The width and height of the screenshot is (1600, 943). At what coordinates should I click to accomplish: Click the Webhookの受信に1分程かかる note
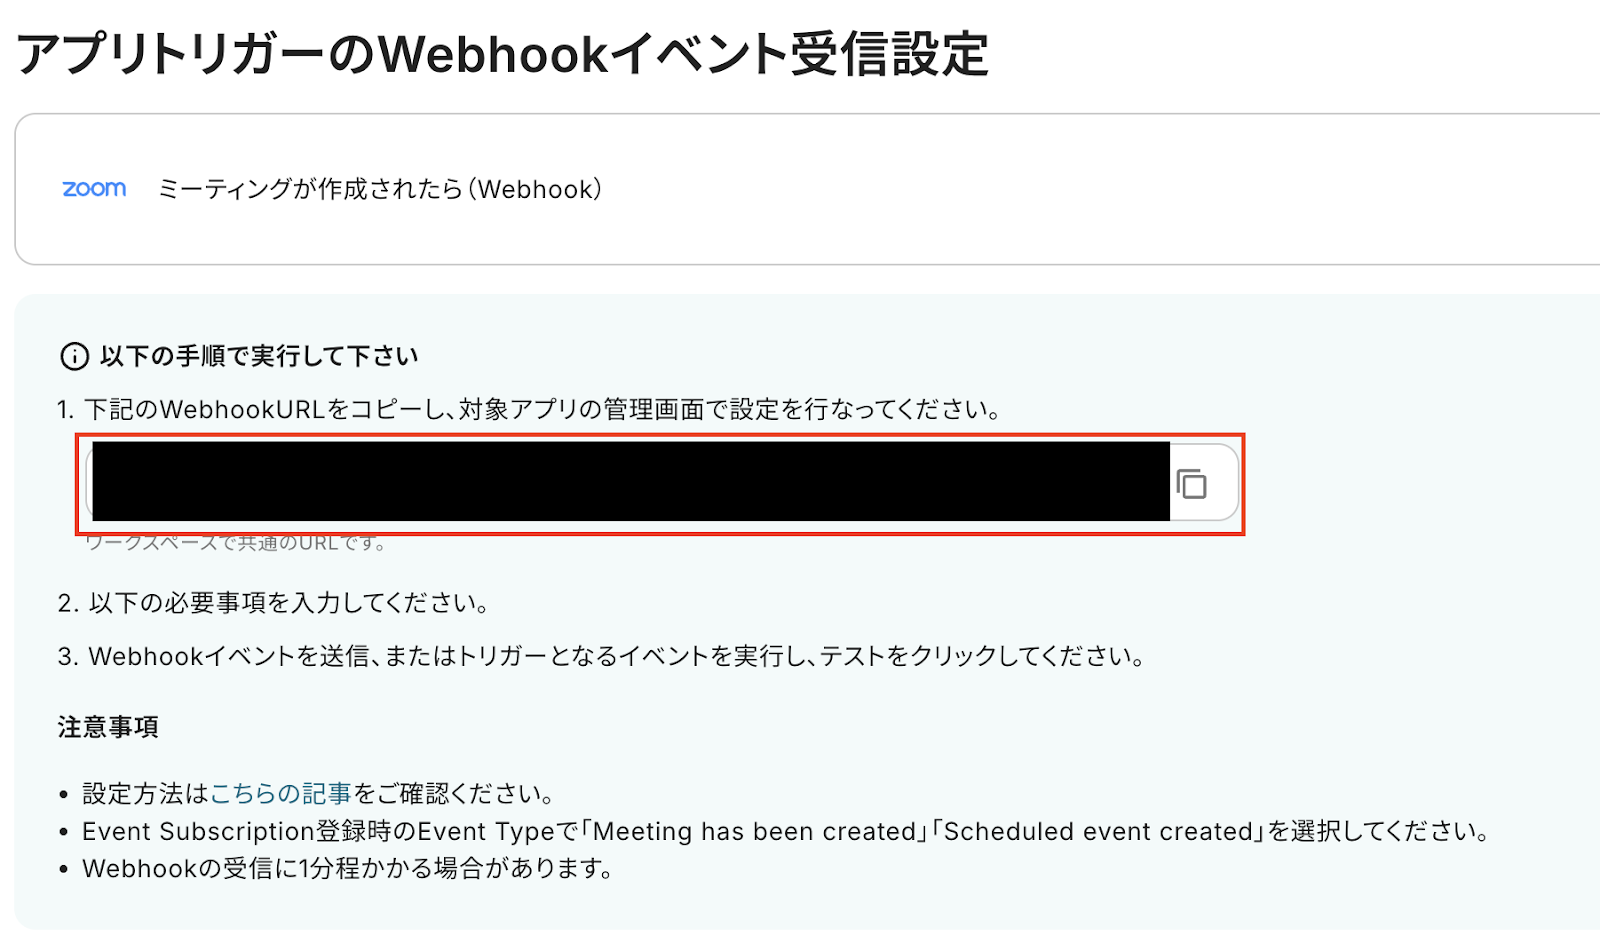(348, 868)
